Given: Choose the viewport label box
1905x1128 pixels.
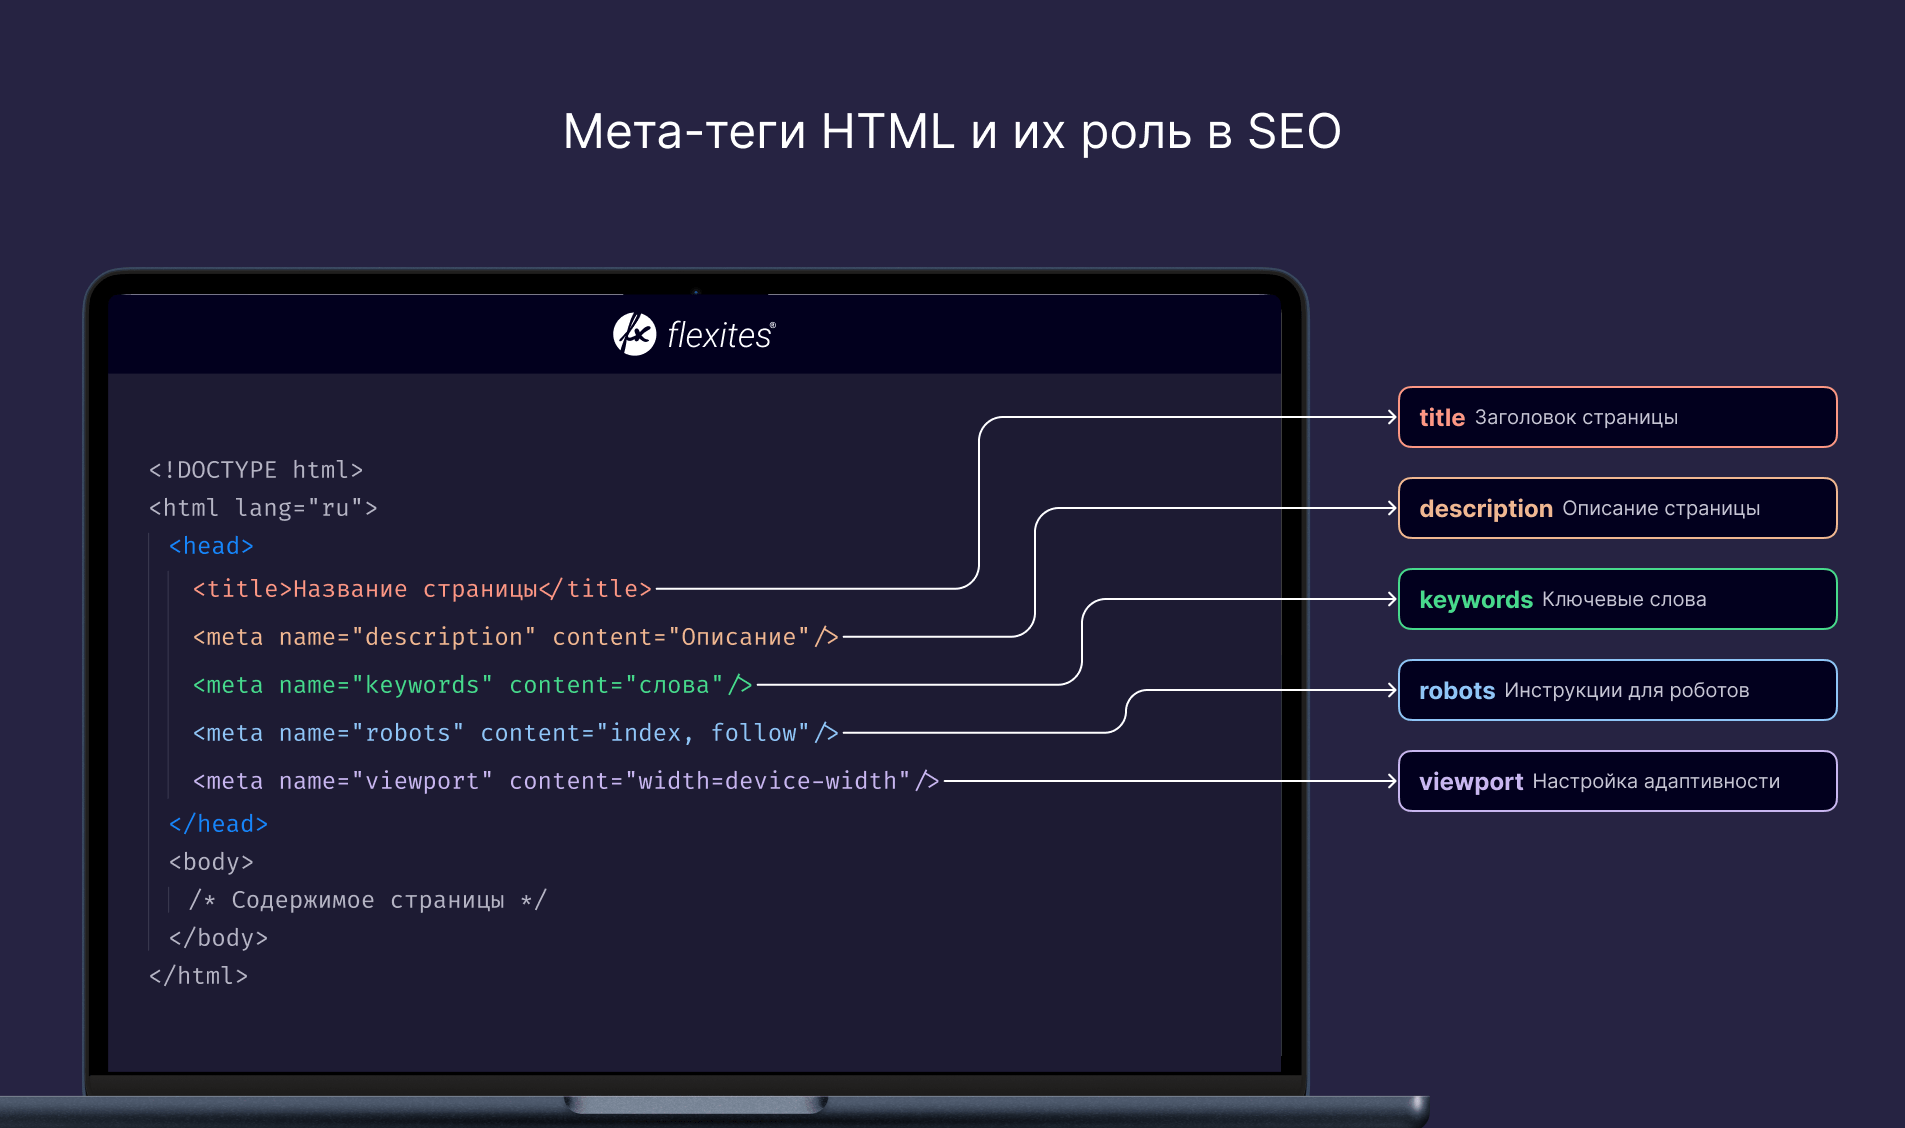Looking at the screenshot, I should click(x=1617, y=781).
